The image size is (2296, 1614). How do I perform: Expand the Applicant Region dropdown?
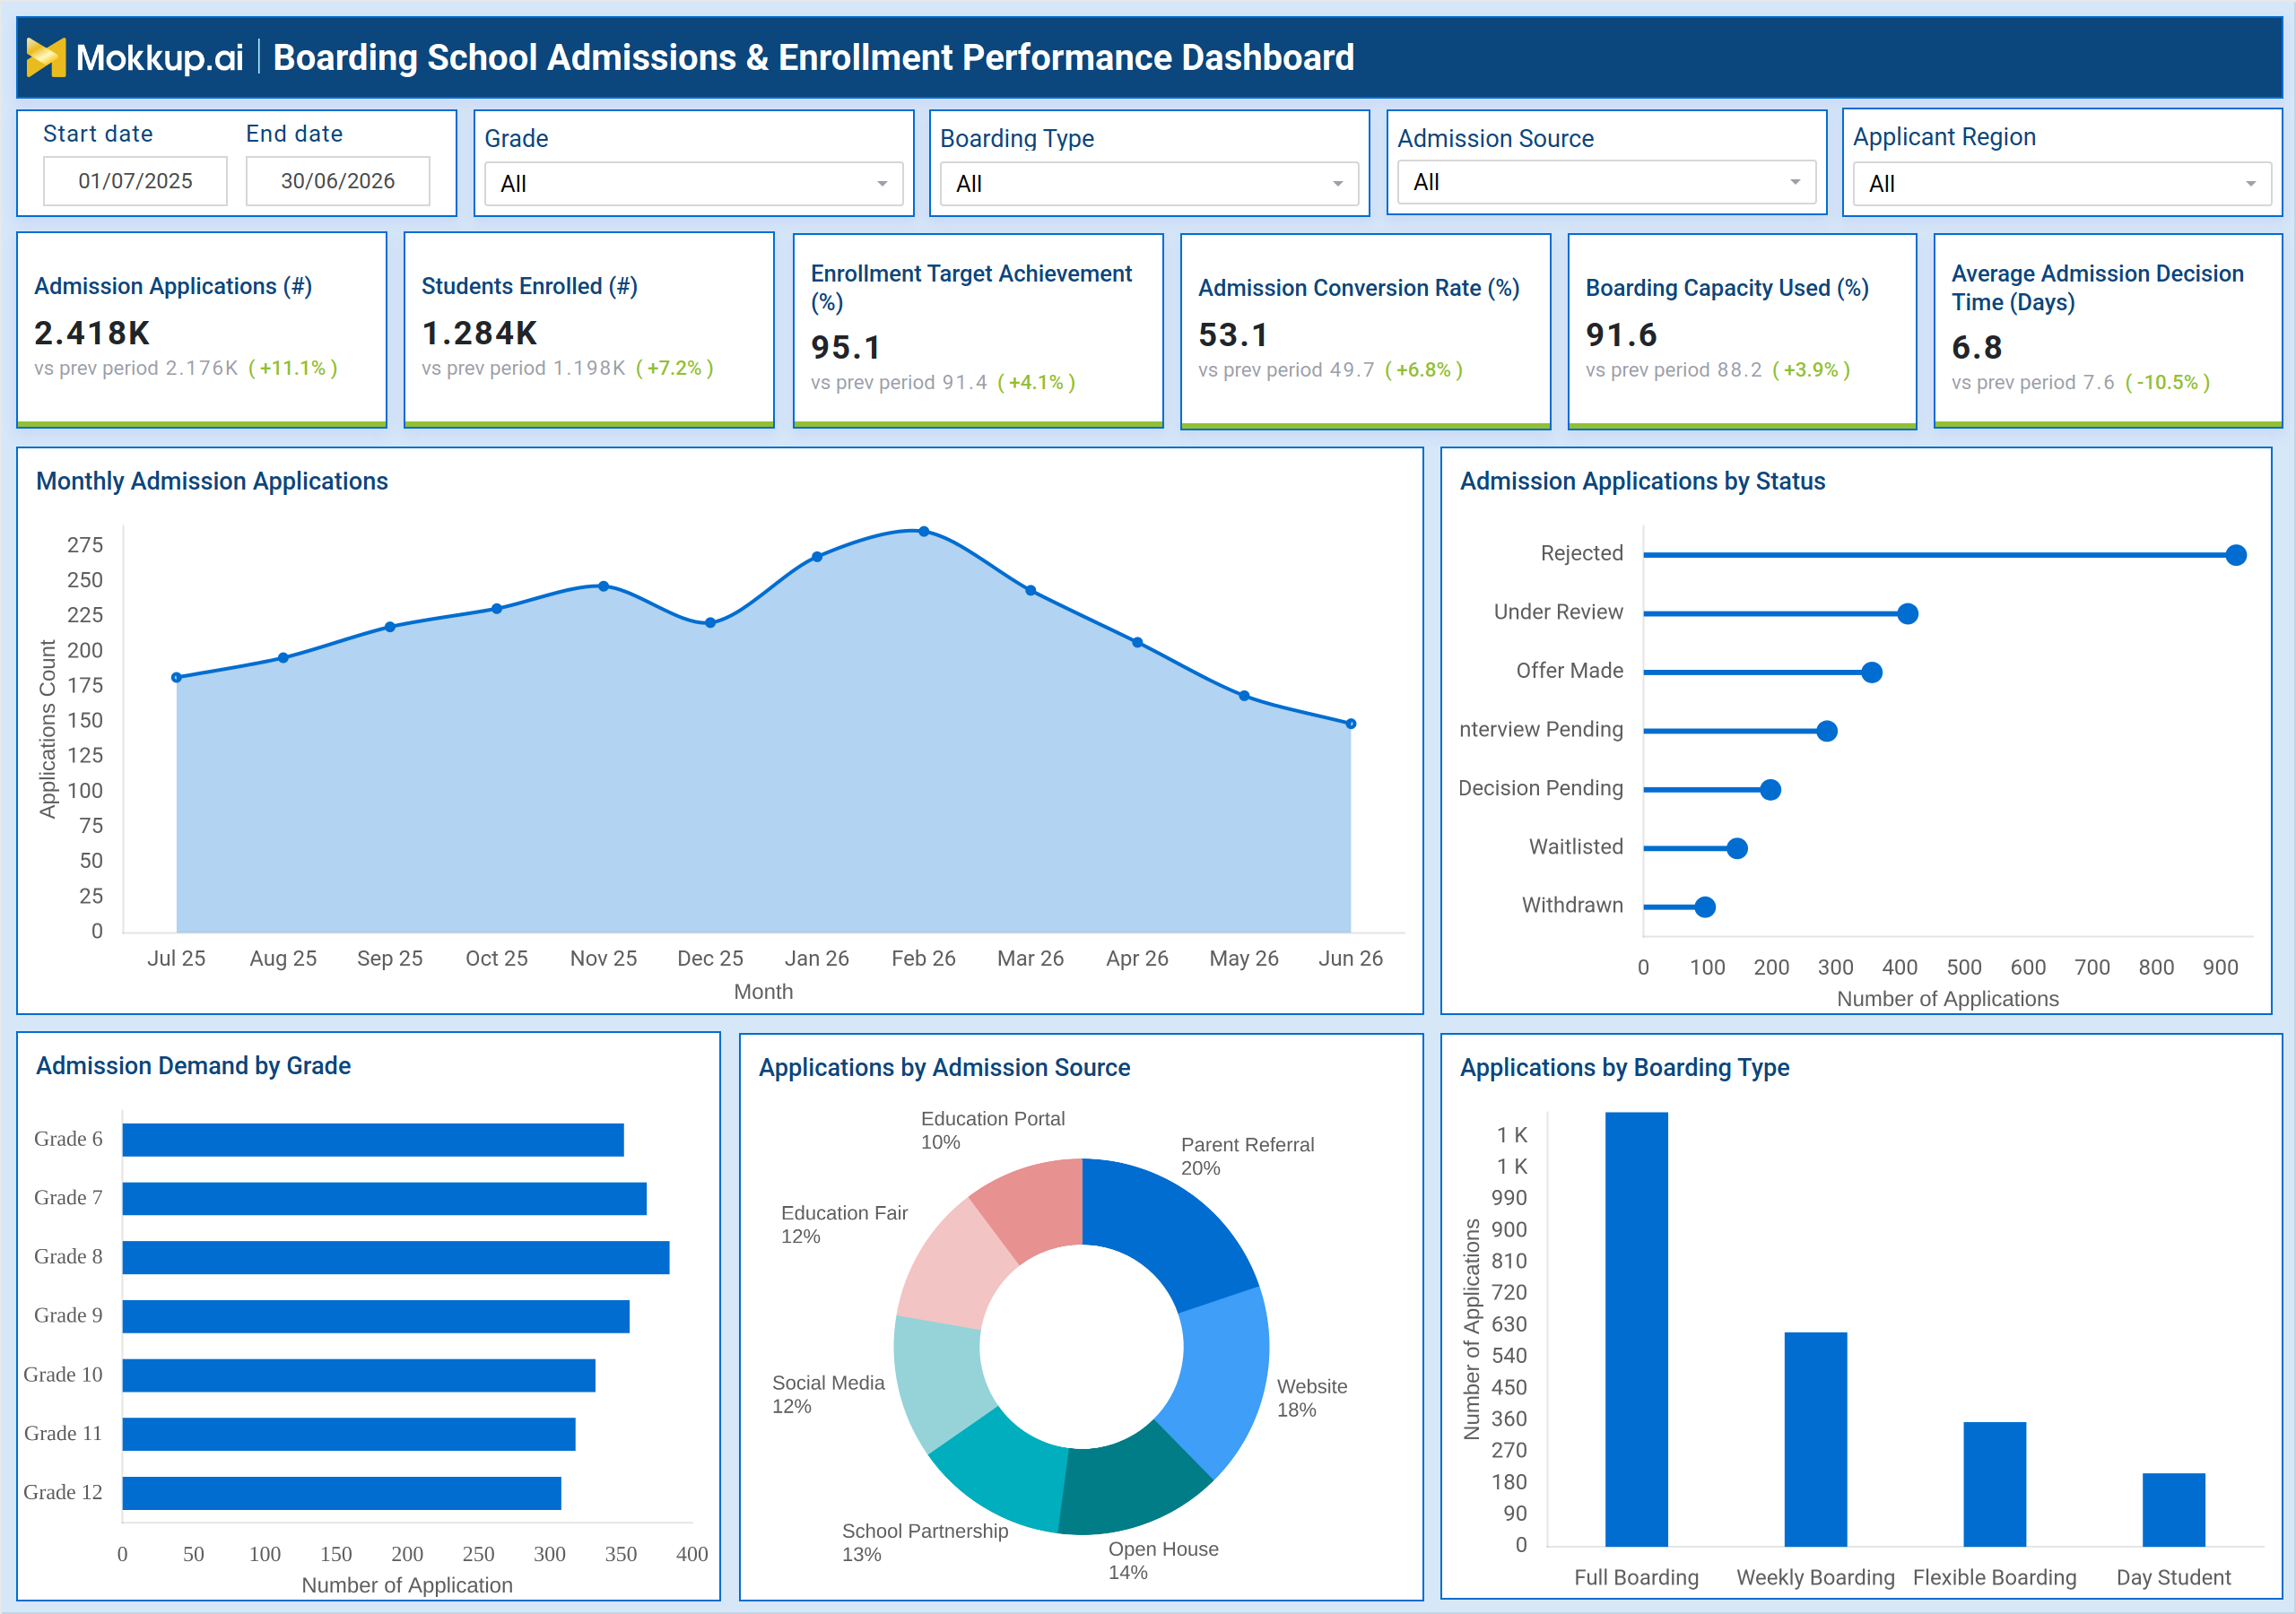click(x=2062, y=184)
